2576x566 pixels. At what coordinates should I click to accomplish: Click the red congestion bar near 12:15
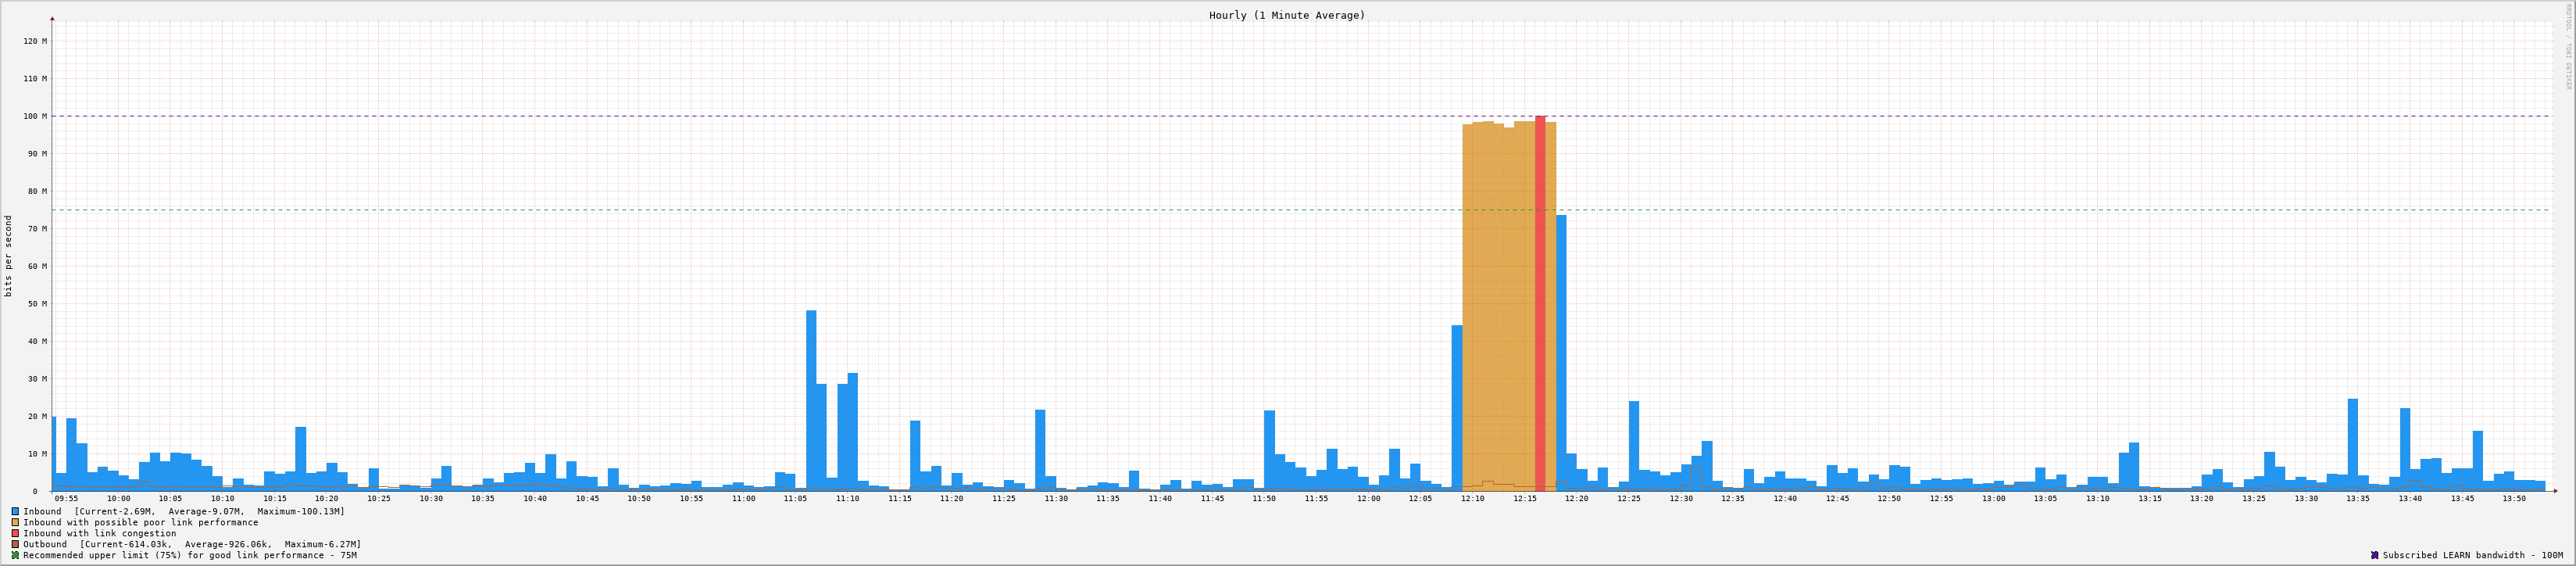point(1540,300)
